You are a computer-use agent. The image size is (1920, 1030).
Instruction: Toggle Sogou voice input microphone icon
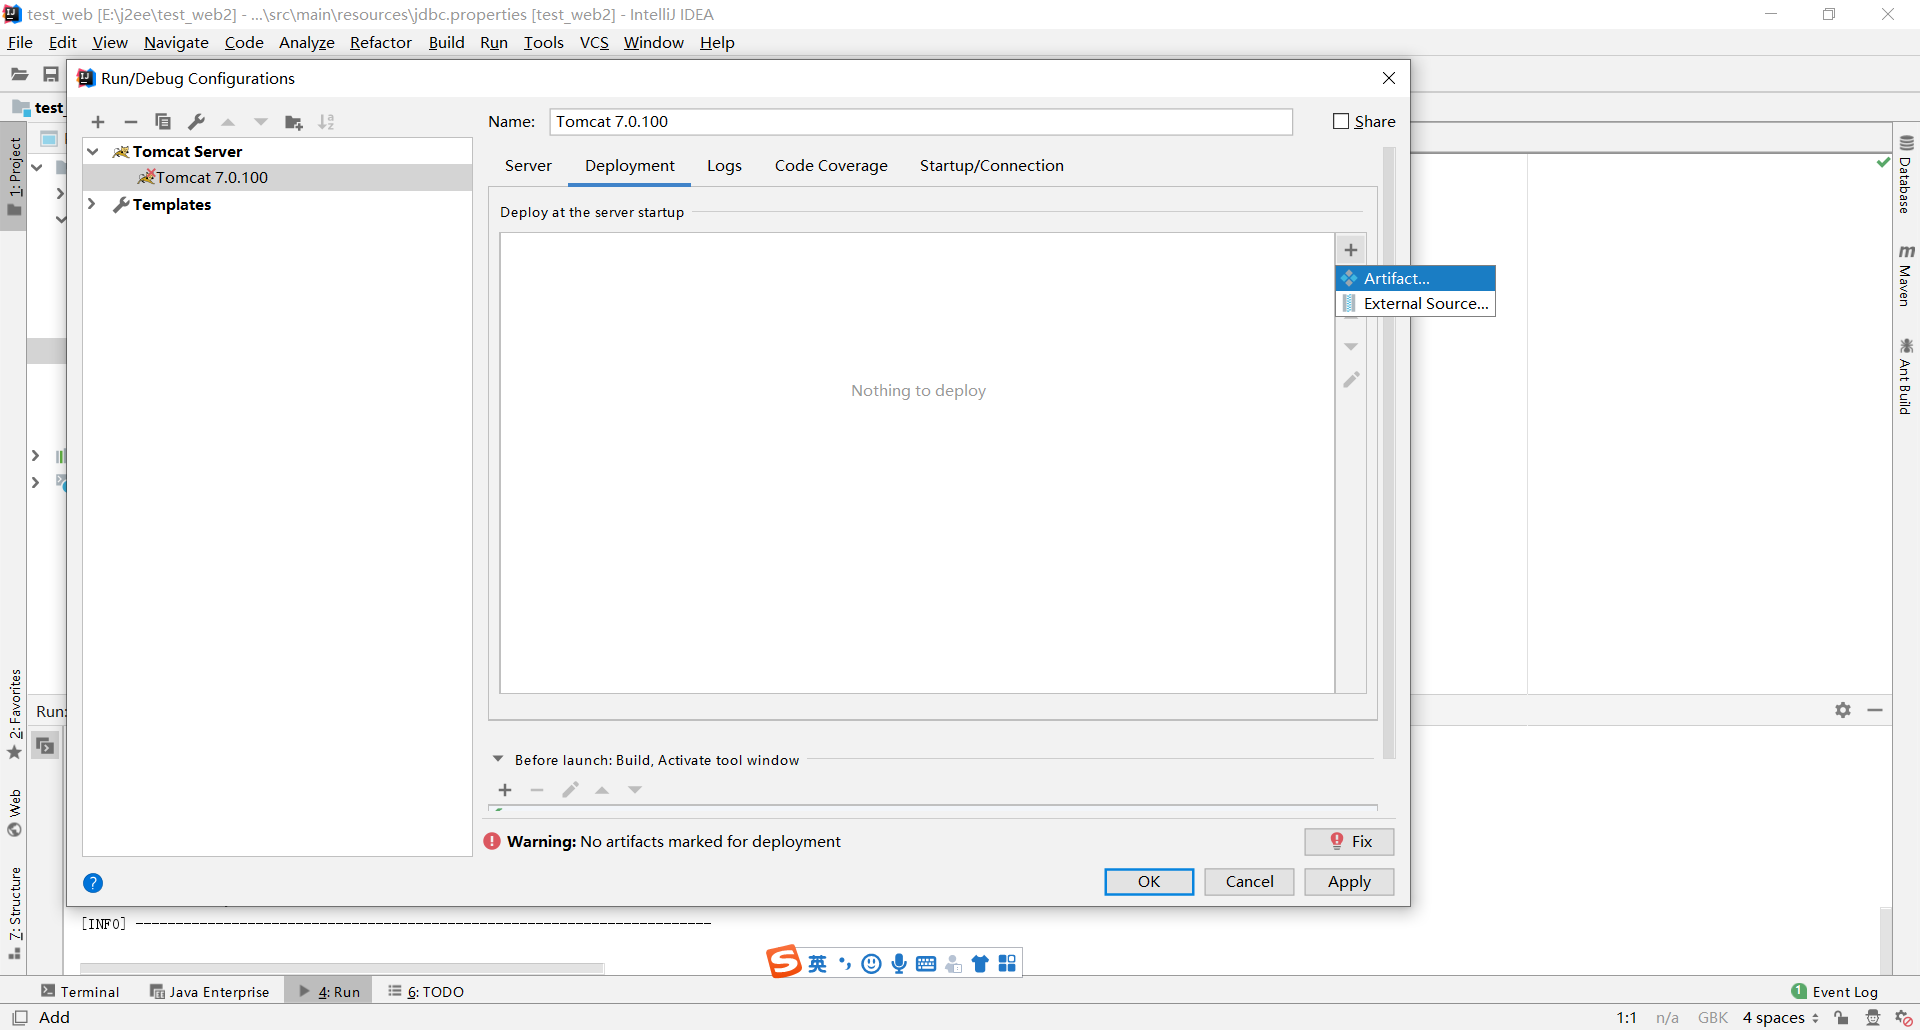click(x=899, y=963)
